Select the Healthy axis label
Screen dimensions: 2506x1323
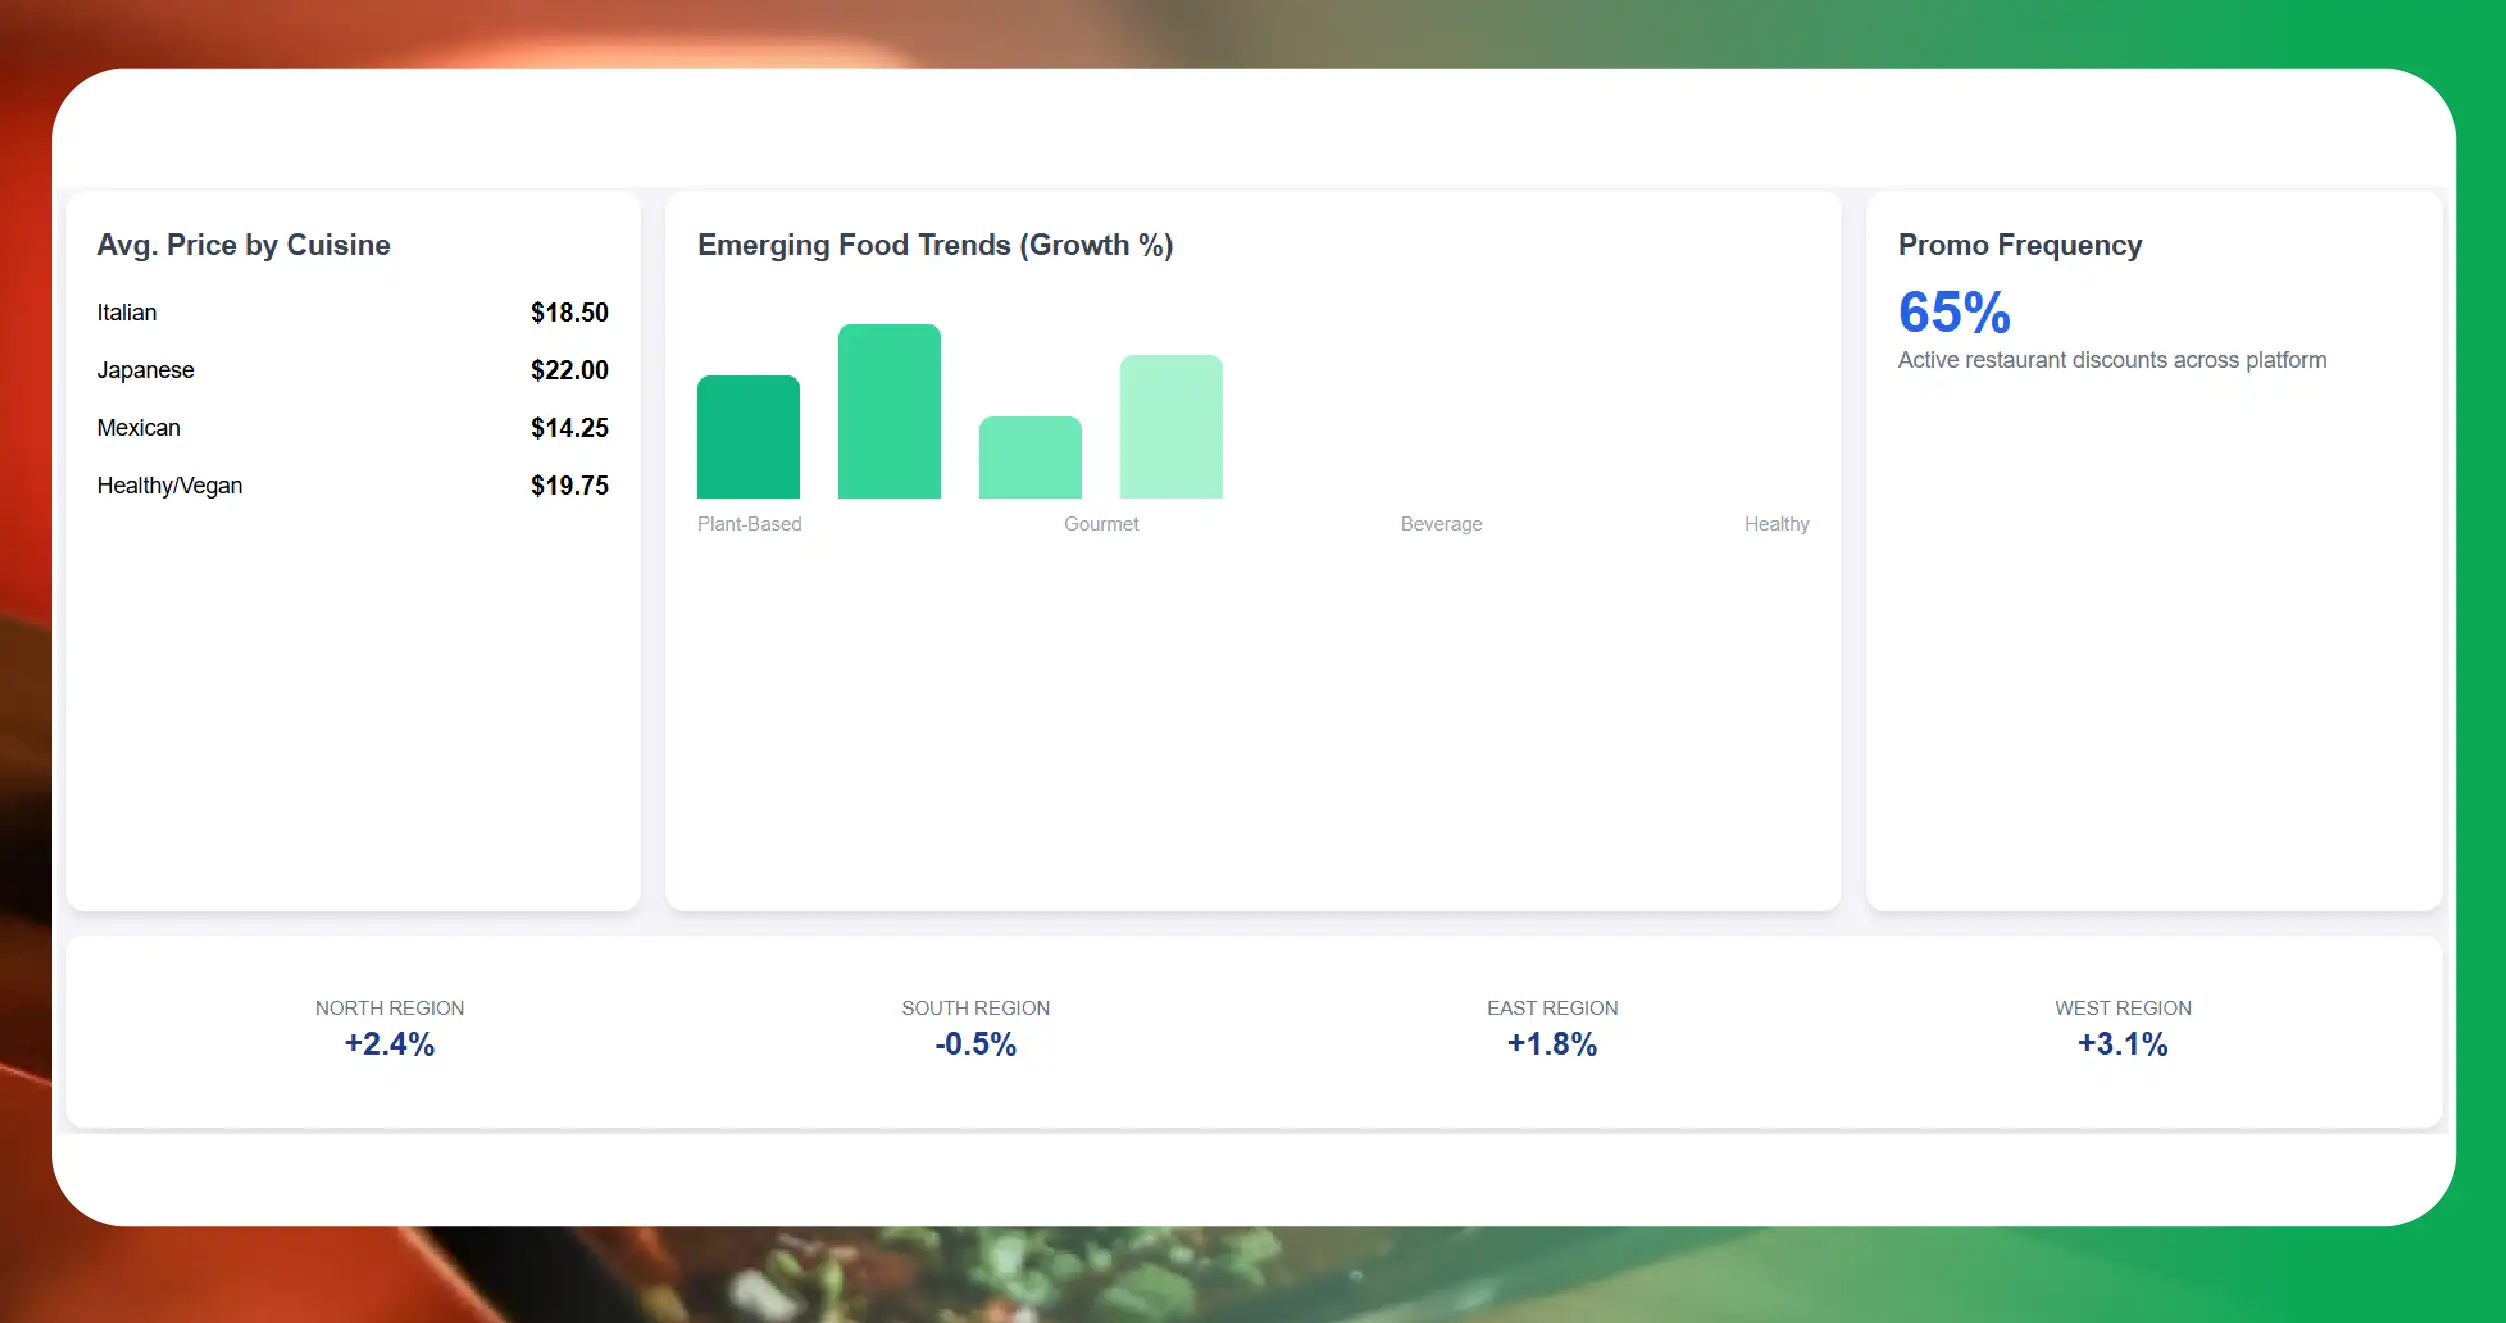(x=1777, y=524)
